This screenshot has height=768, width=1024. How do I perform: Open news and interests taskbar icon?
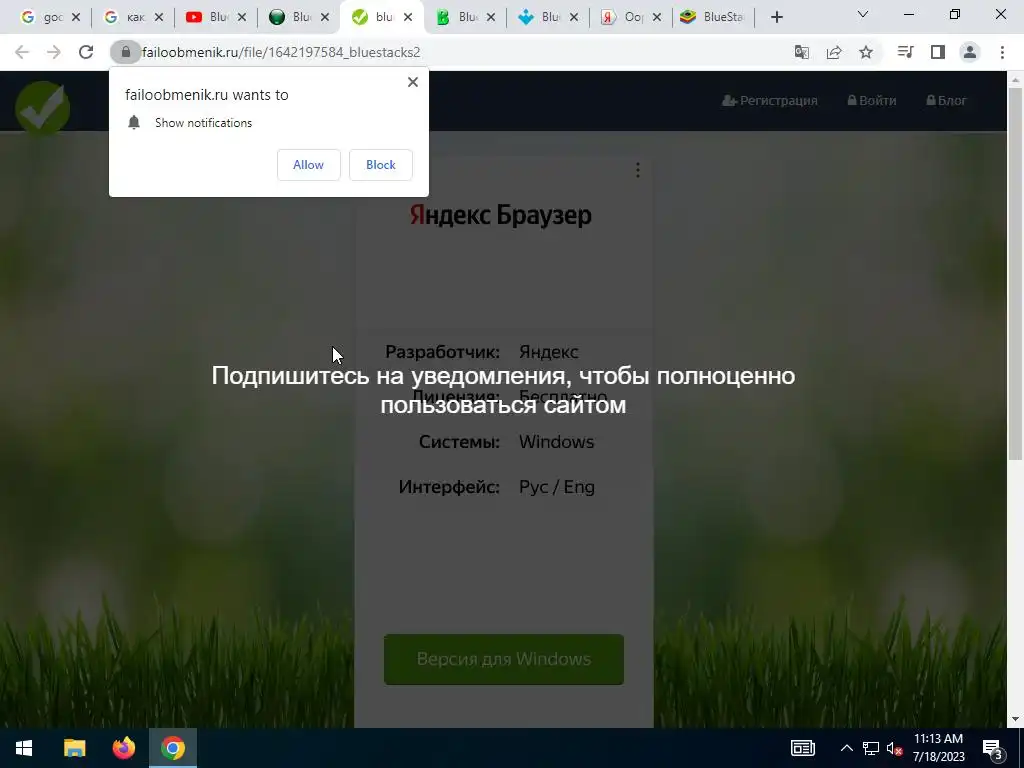coord(803,748)
